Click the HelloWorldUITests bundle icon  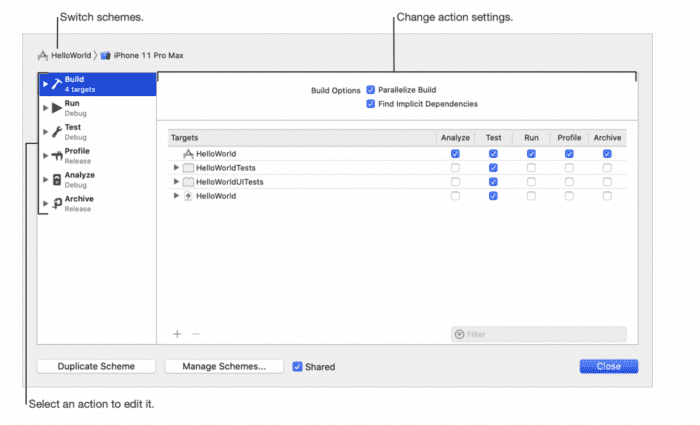(x=188, y=182)
